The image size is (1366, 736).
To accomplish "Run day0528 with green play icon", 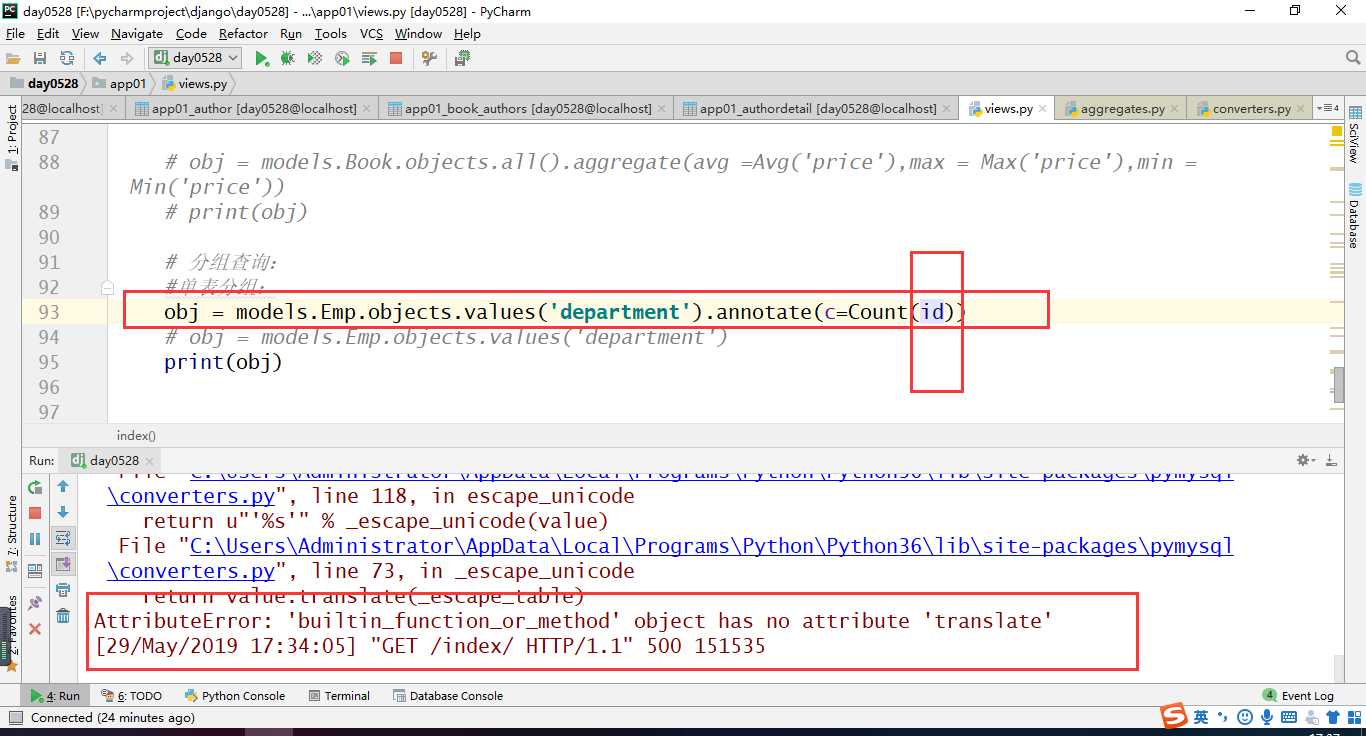I will [262, 58].
